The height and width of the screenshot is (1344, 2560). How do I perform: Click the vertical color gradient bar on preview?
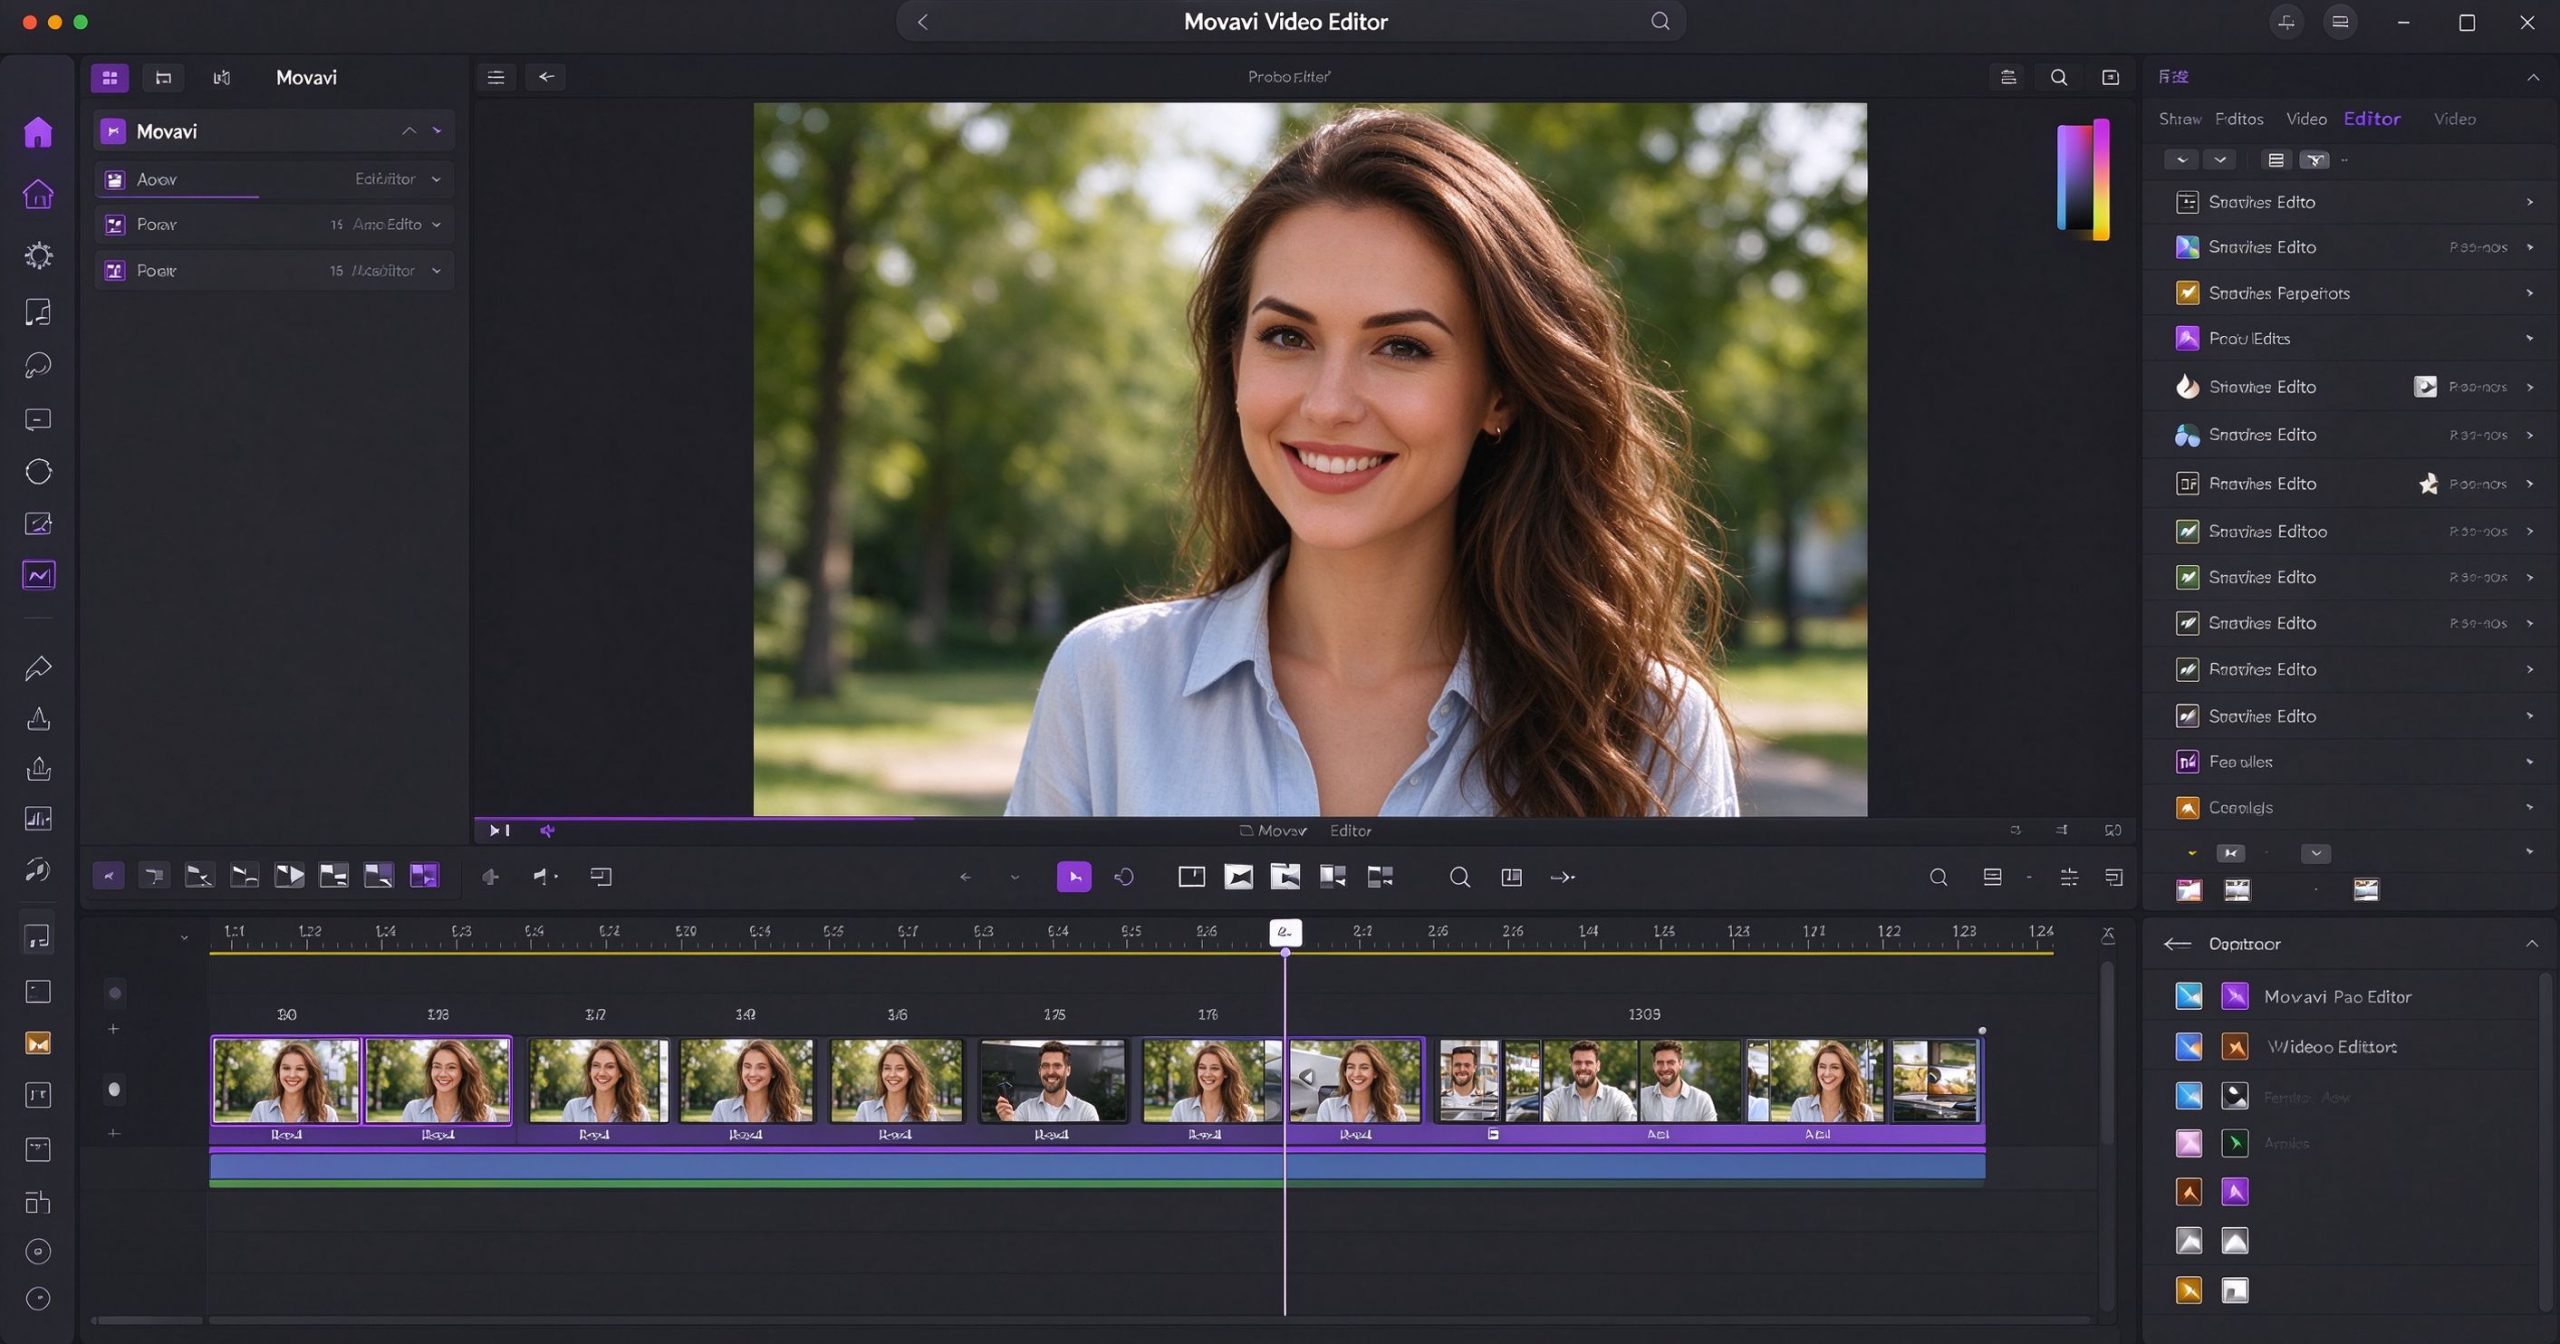2083,180
